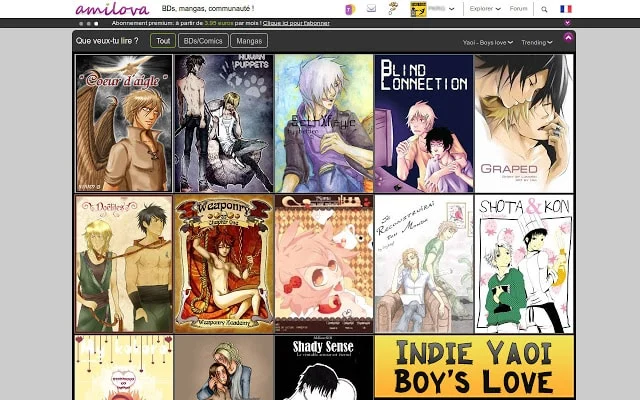Select the BDs/Comics filter tab
This screenshot has width=640, height=400.
tap(203, 41)
